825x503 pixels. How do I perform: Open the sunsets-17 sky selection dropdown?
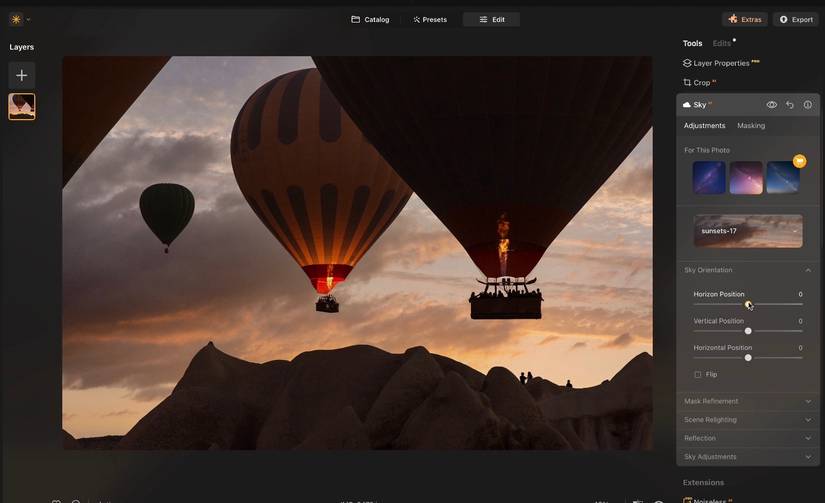pos(748,231)
